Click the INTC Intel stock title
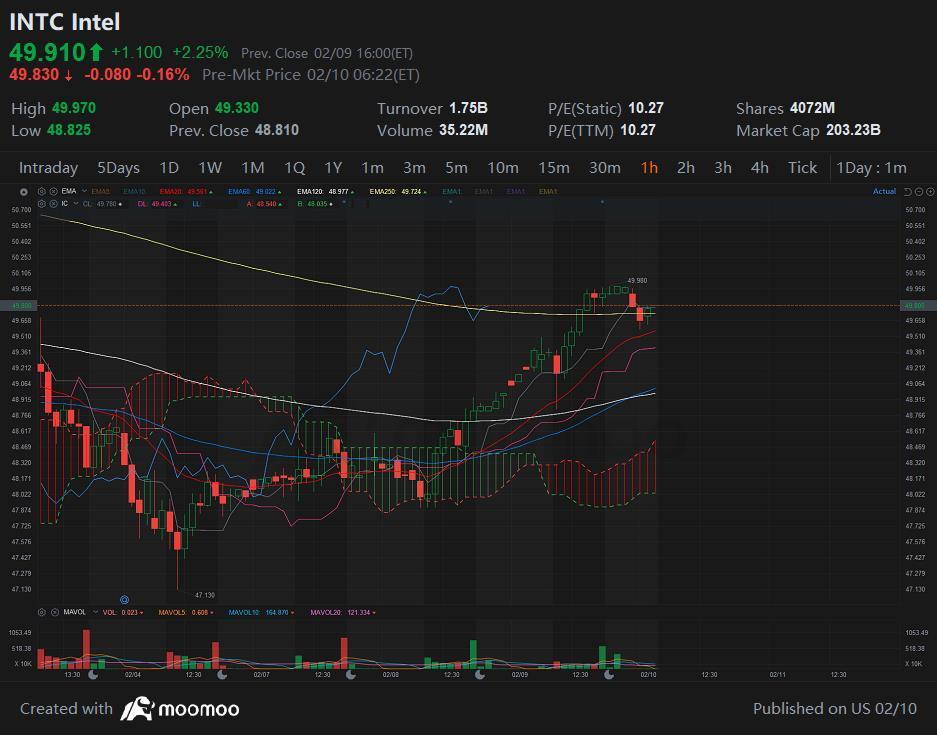The width and height of the screenshot is (937, 735). [65, 22]
